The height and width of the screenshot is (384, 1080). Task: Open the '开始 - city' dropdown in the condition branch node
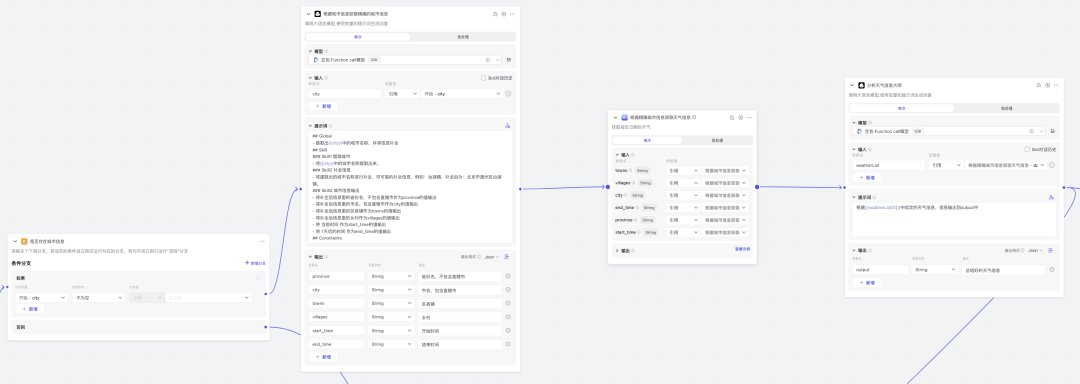(x=42, y=297)
